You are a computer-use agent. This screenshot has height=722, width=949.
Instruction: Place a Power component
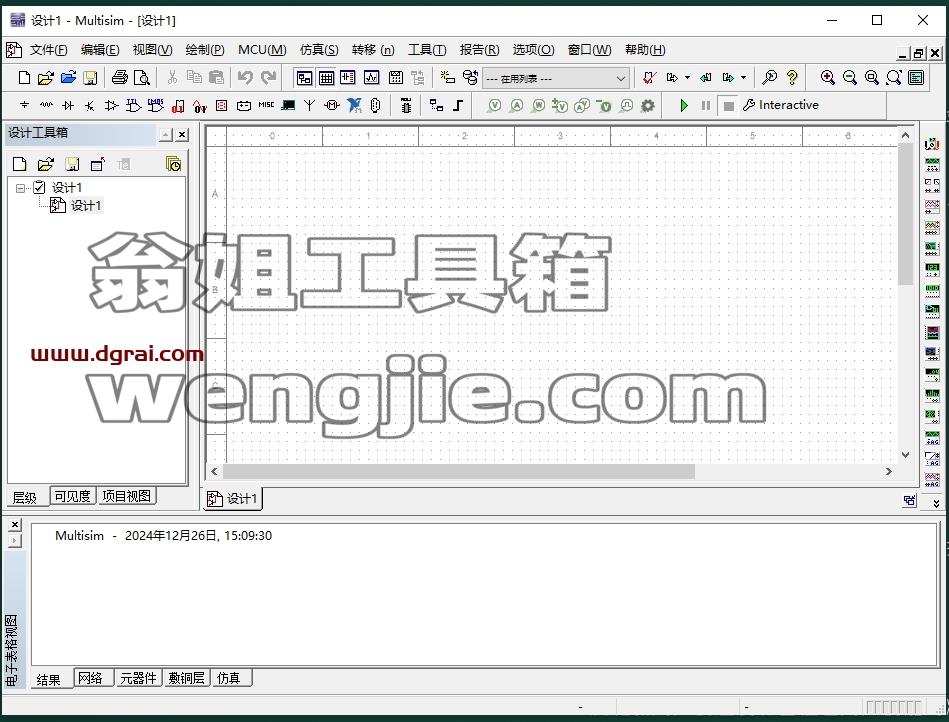244,106
